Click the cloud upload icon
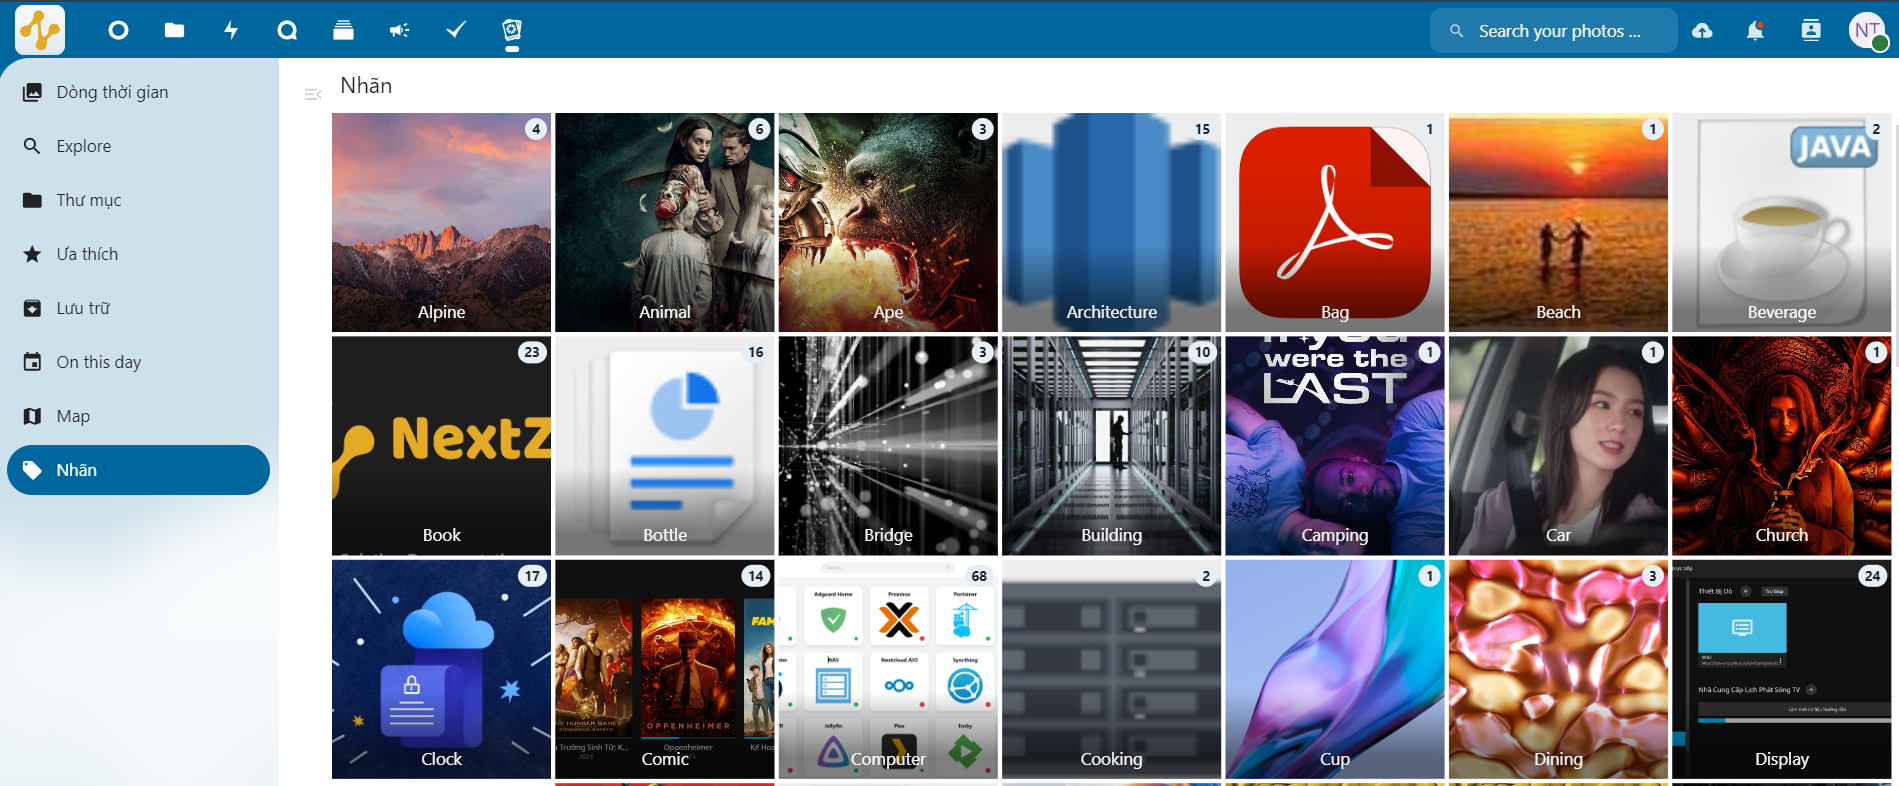 click(1702, 31)
